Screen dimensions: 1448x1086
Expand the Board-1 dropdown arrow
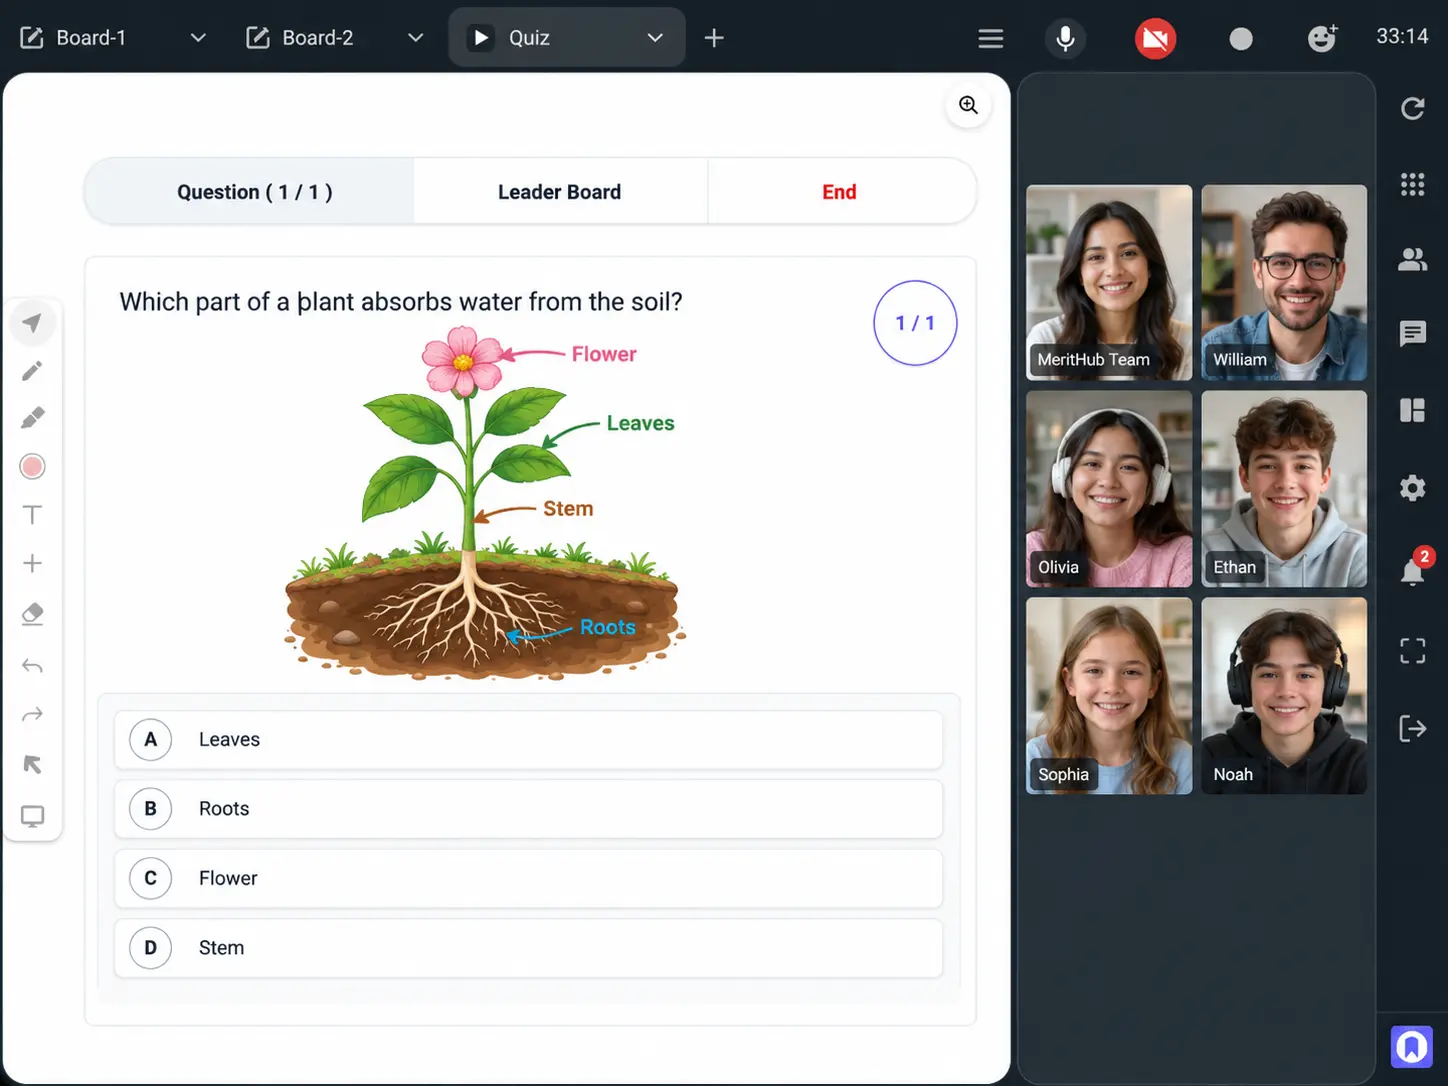click(198, 38)
